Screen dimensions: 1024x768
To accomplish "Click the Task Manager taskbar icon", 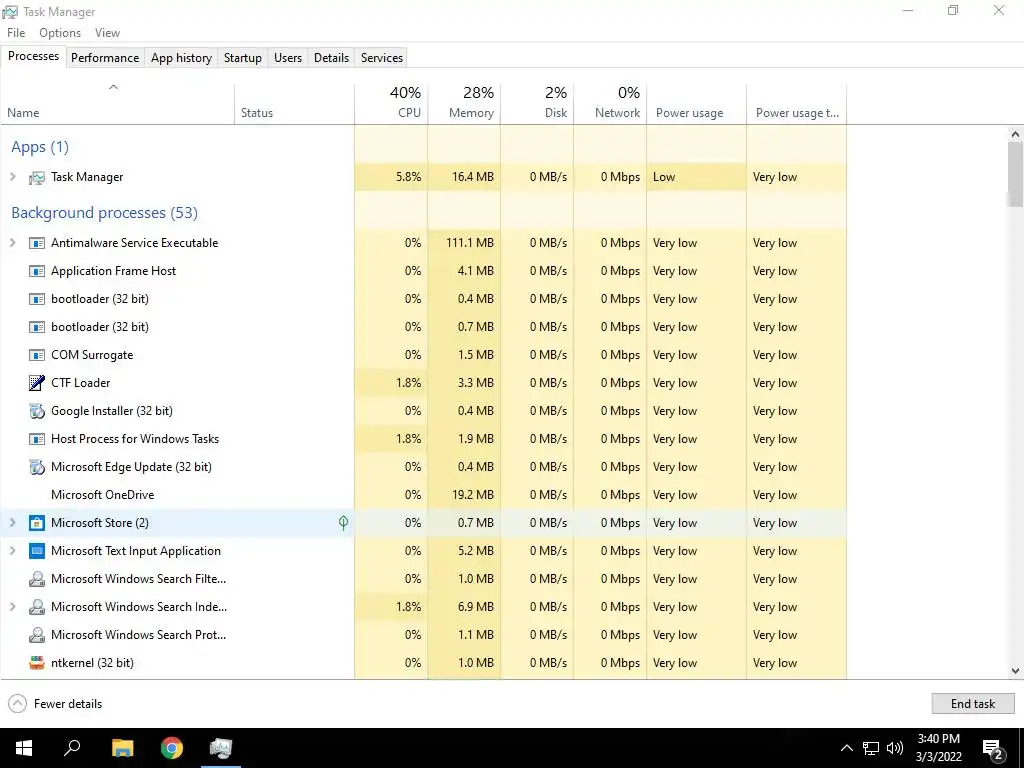I will point(221,748).
